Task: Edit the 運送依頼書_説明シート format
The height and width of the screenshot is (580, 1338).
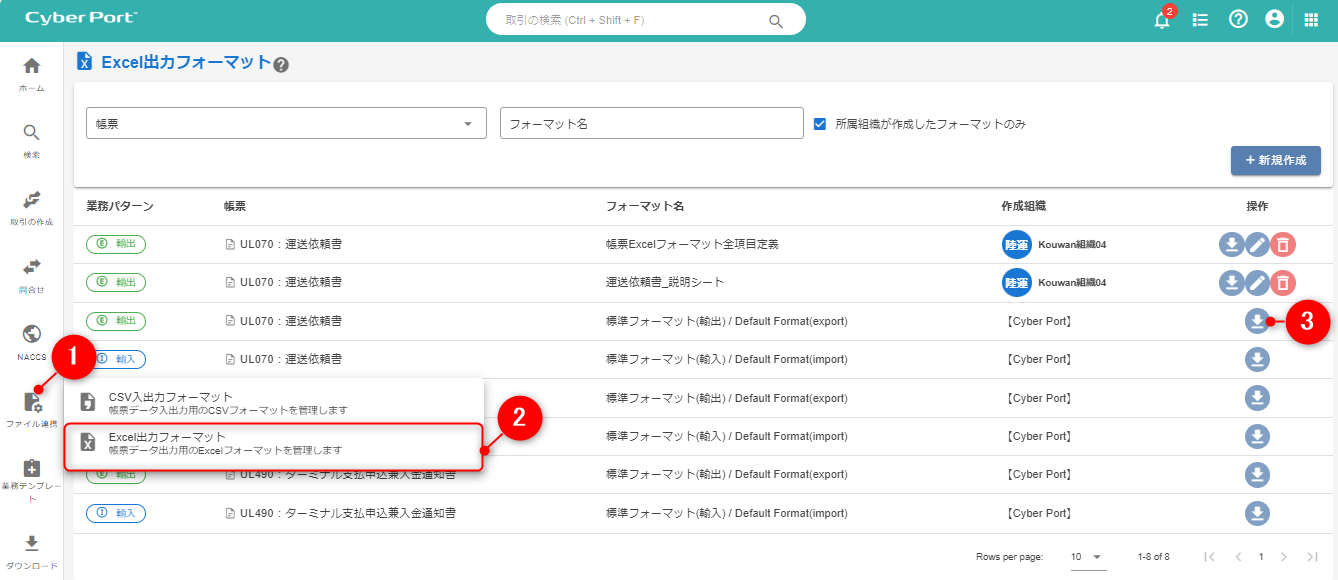Action: pyautogui.click(x=1257, y=283)
